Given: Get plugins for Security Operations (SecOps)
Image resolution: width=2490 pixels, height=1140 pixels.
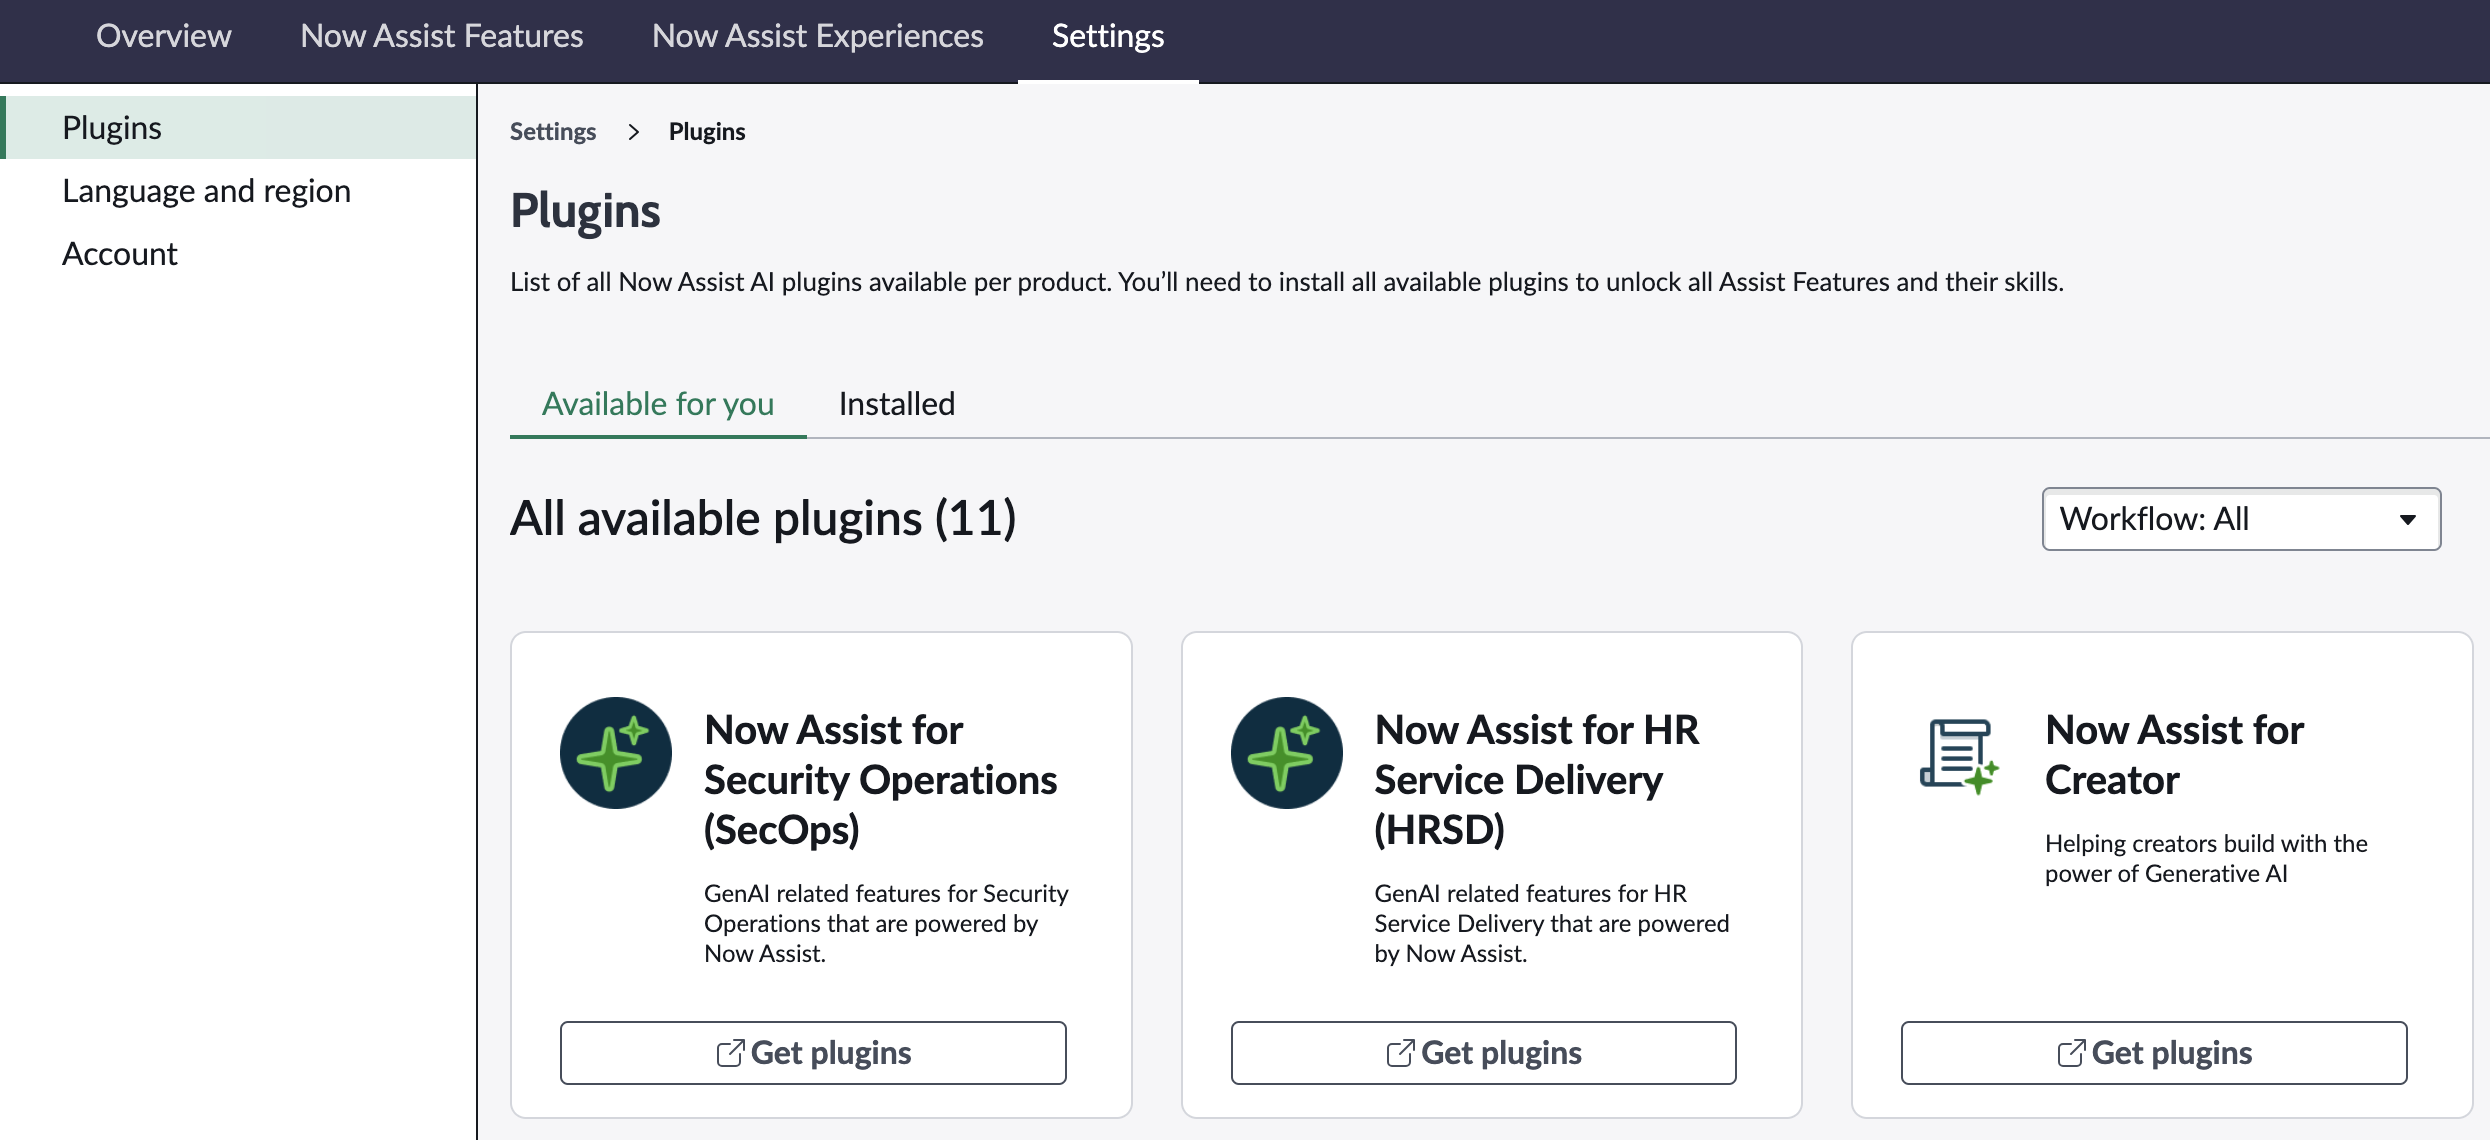Looking at the screenshot, I should point(813,1053).
